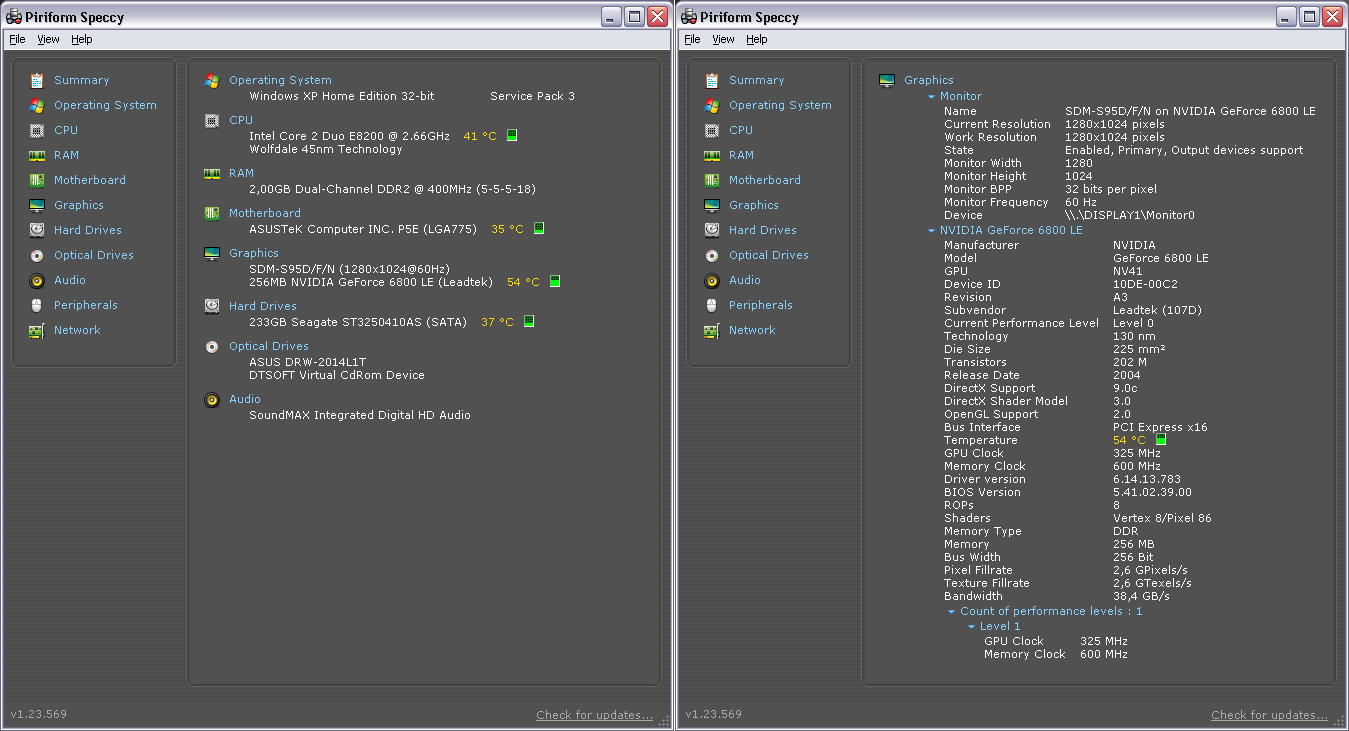Click ASUSTeK Computer INC. P5E motherboard text
The image size is (1349, 731).
tap(363, 229)
